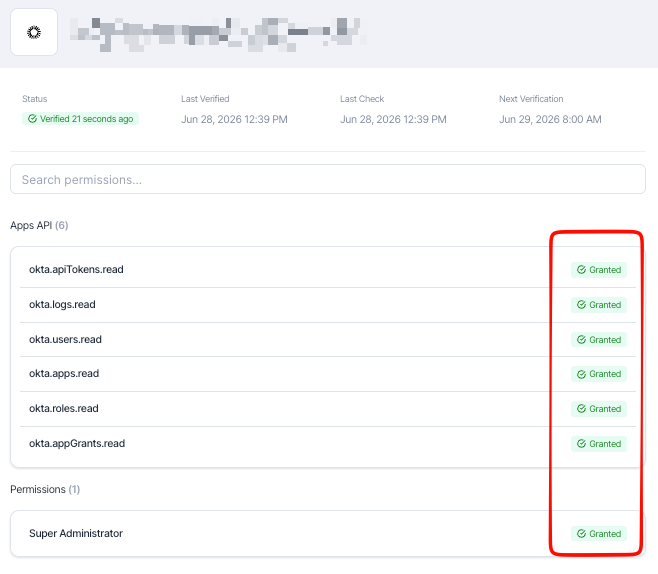Focus the Search permissions input field

tap(328, 179)
